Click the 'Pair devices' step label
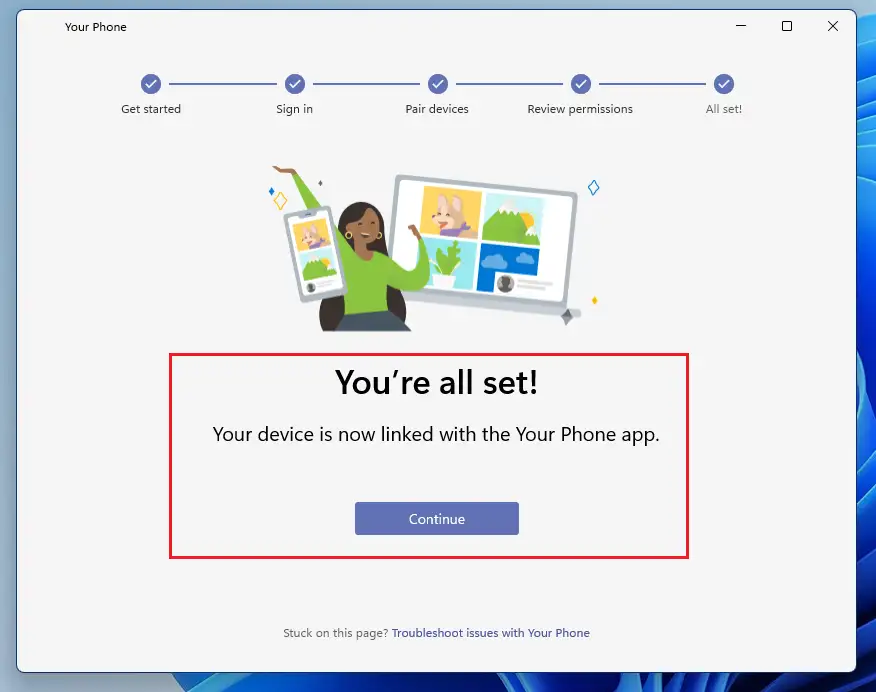The image size is (876, 692). coord(437,109)
